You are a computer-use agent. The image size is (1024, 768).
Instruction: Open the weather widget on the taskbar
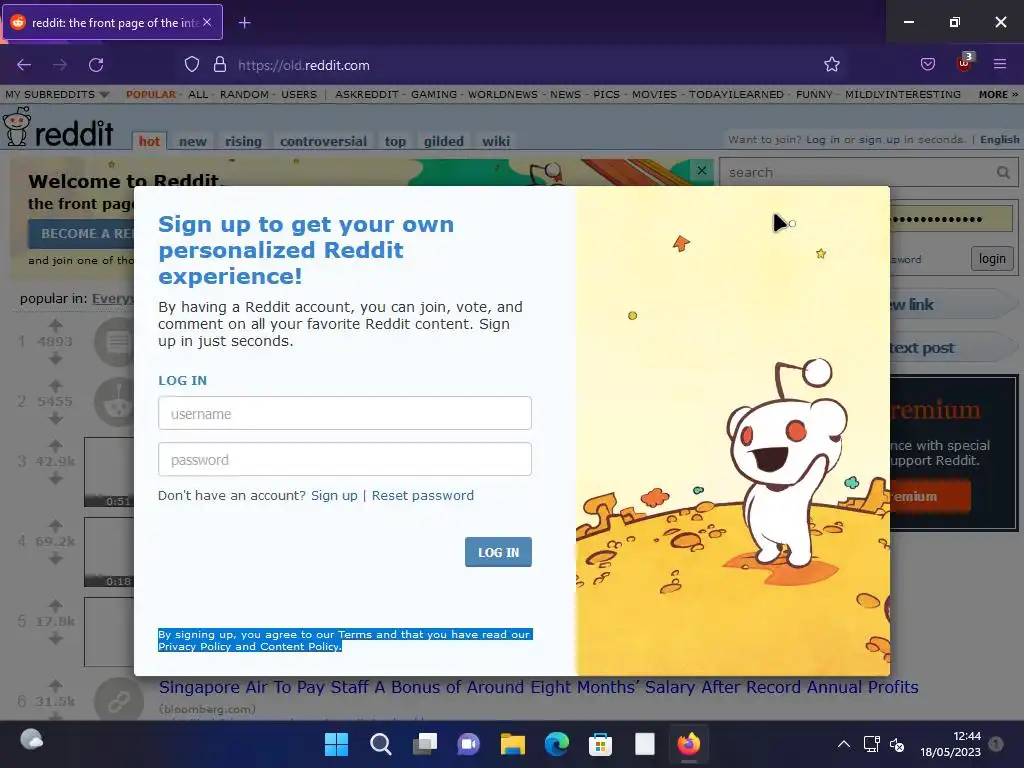(x=31, y=741)
